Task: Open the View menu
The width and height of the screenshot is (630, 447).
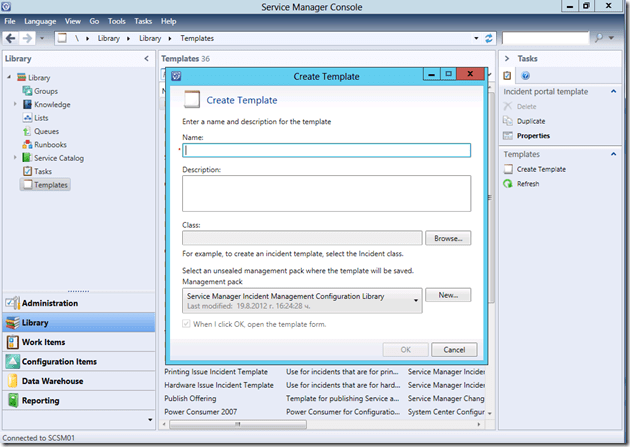Action: pos(73,21)
